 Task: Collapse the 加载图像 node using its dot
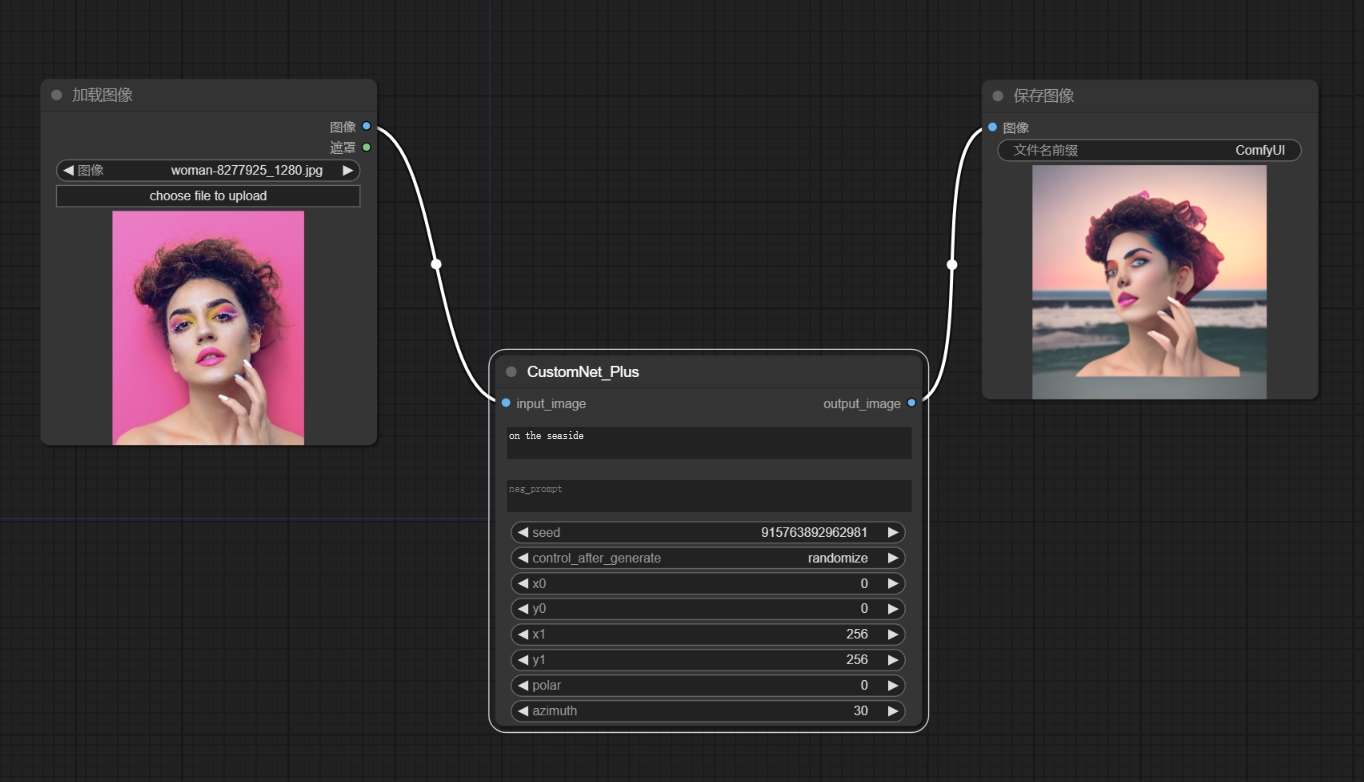click(57, 95)
